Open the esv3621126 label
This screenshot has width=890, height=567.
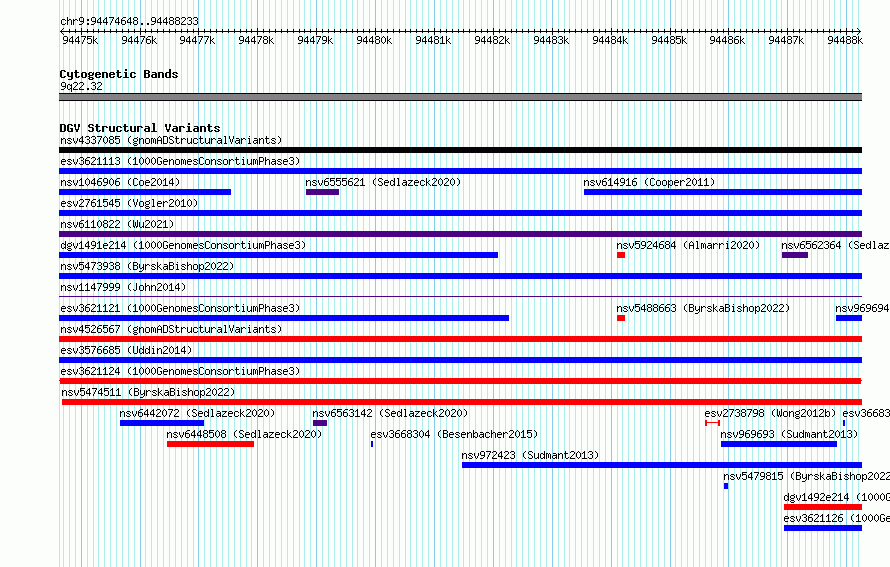[837, 518]
